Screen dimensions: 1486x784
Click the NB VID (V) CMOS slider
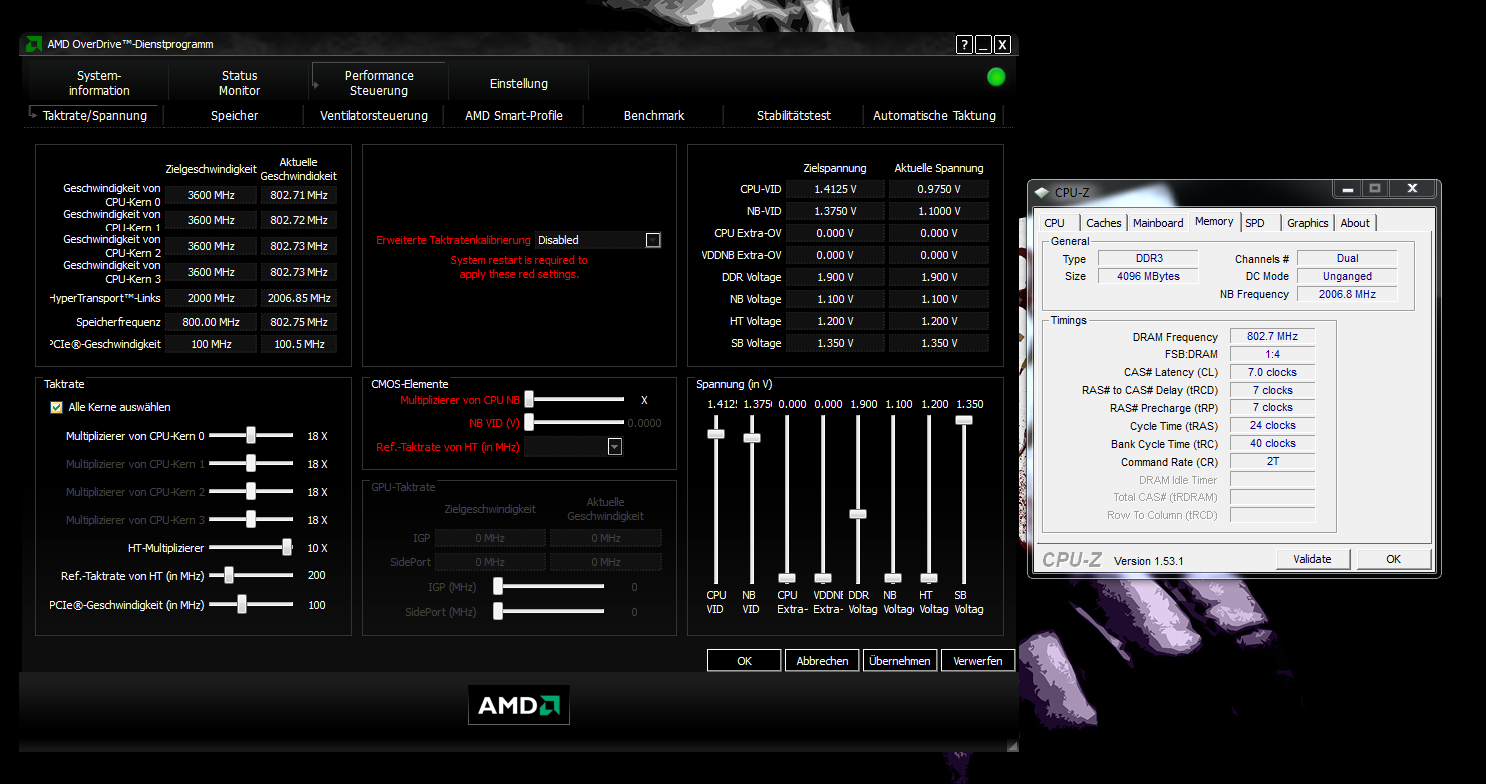point(575,422)
